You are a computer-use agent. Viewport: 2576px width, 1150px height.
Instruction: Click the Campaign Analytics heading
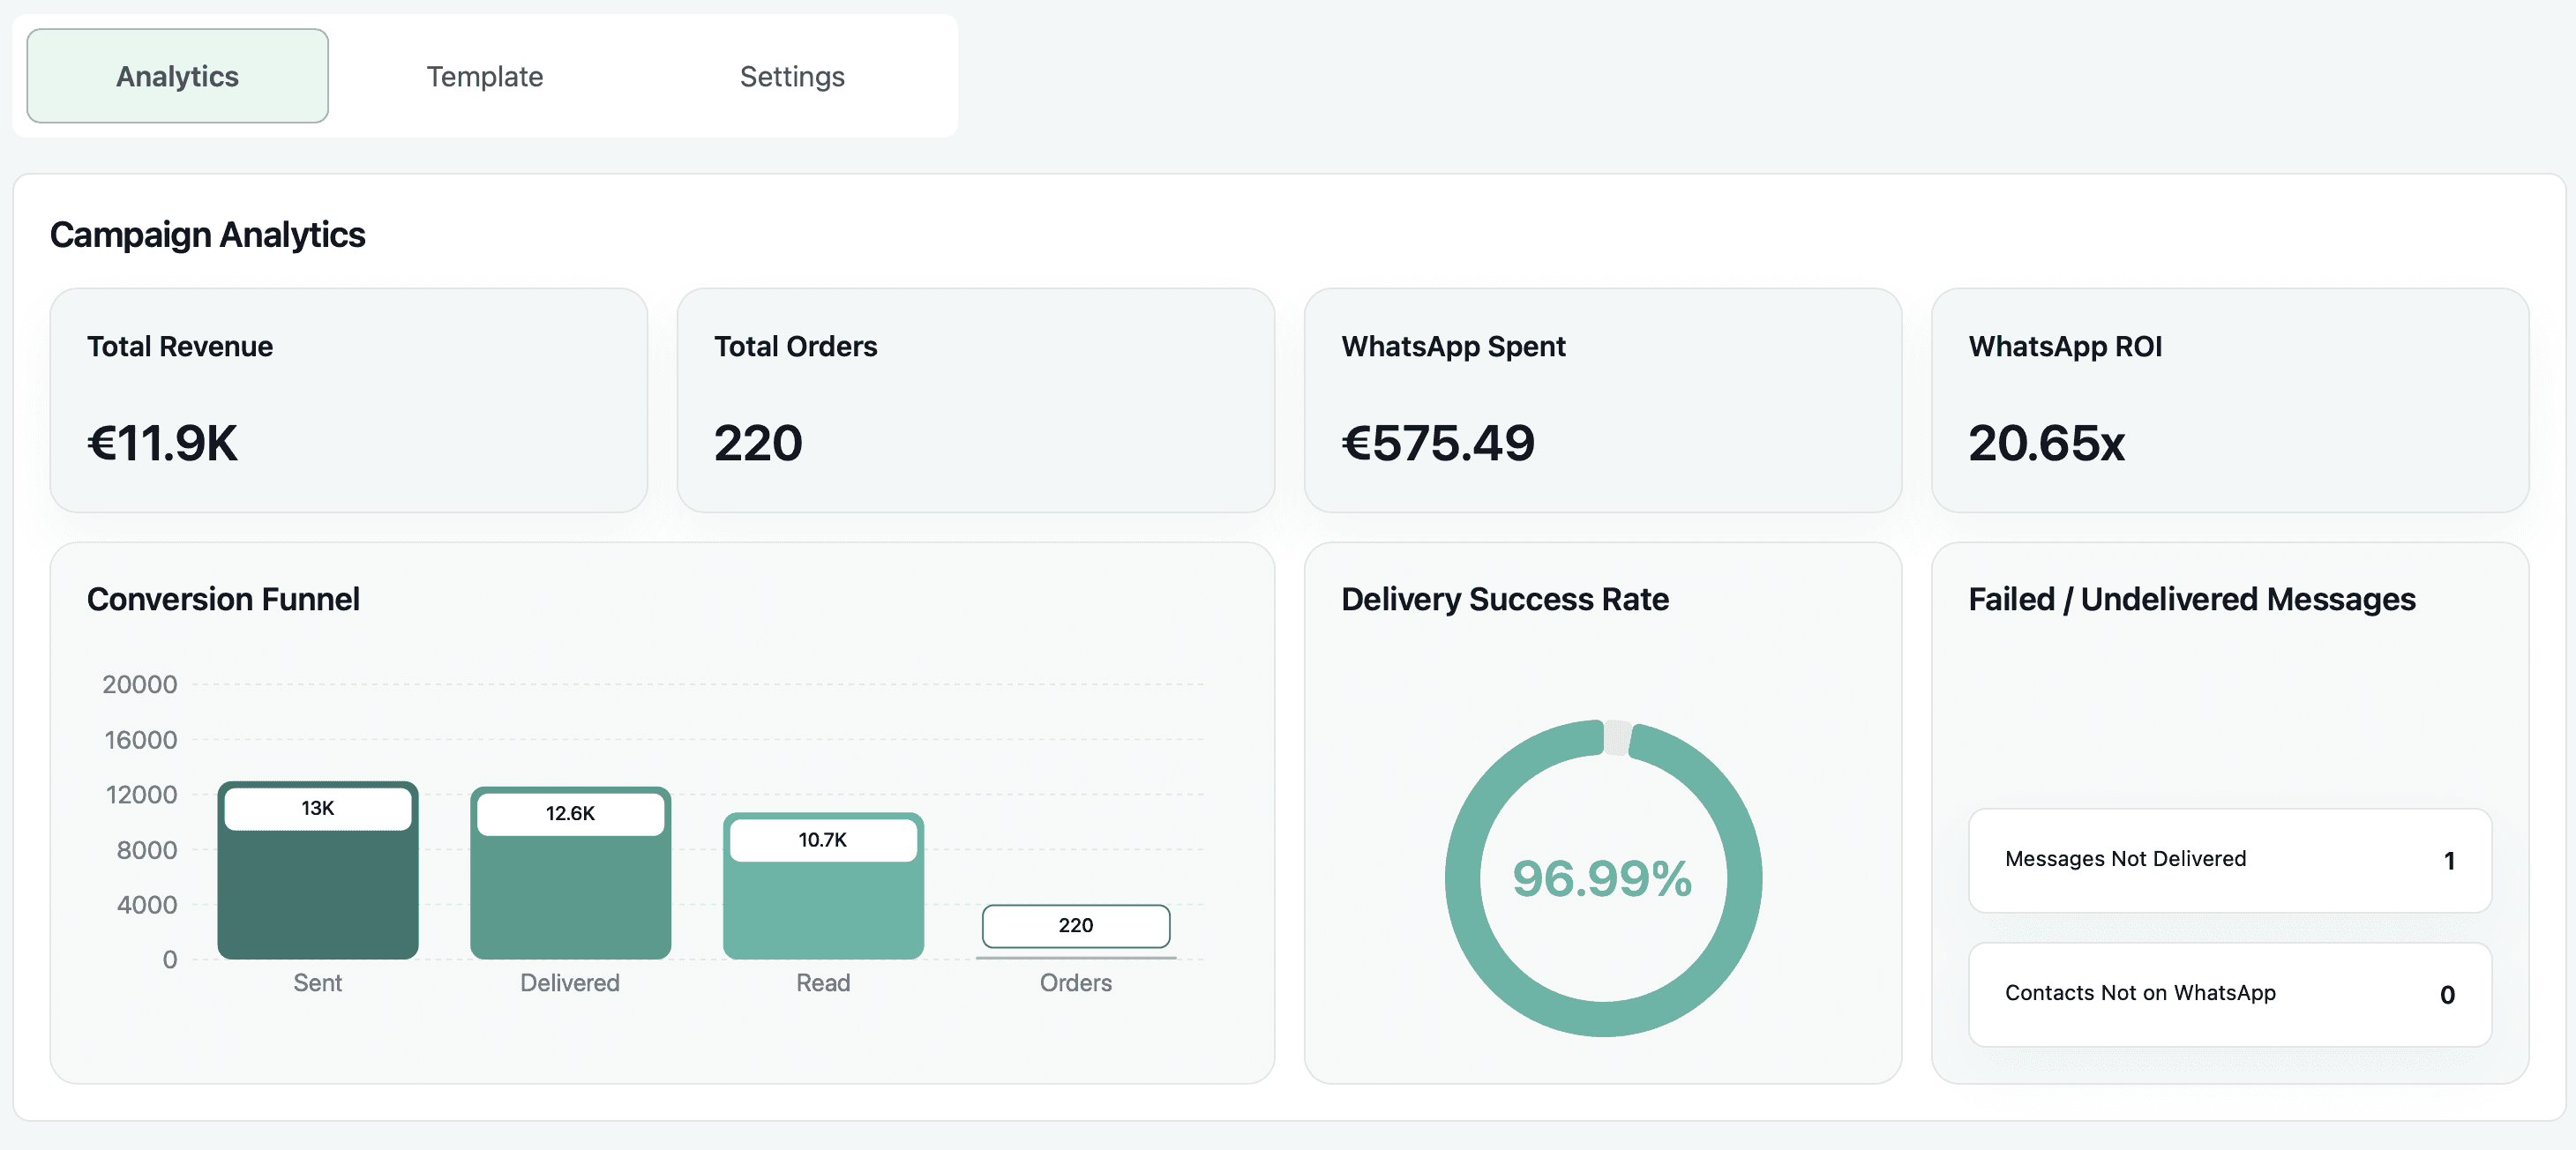click(x=207, y=235)
